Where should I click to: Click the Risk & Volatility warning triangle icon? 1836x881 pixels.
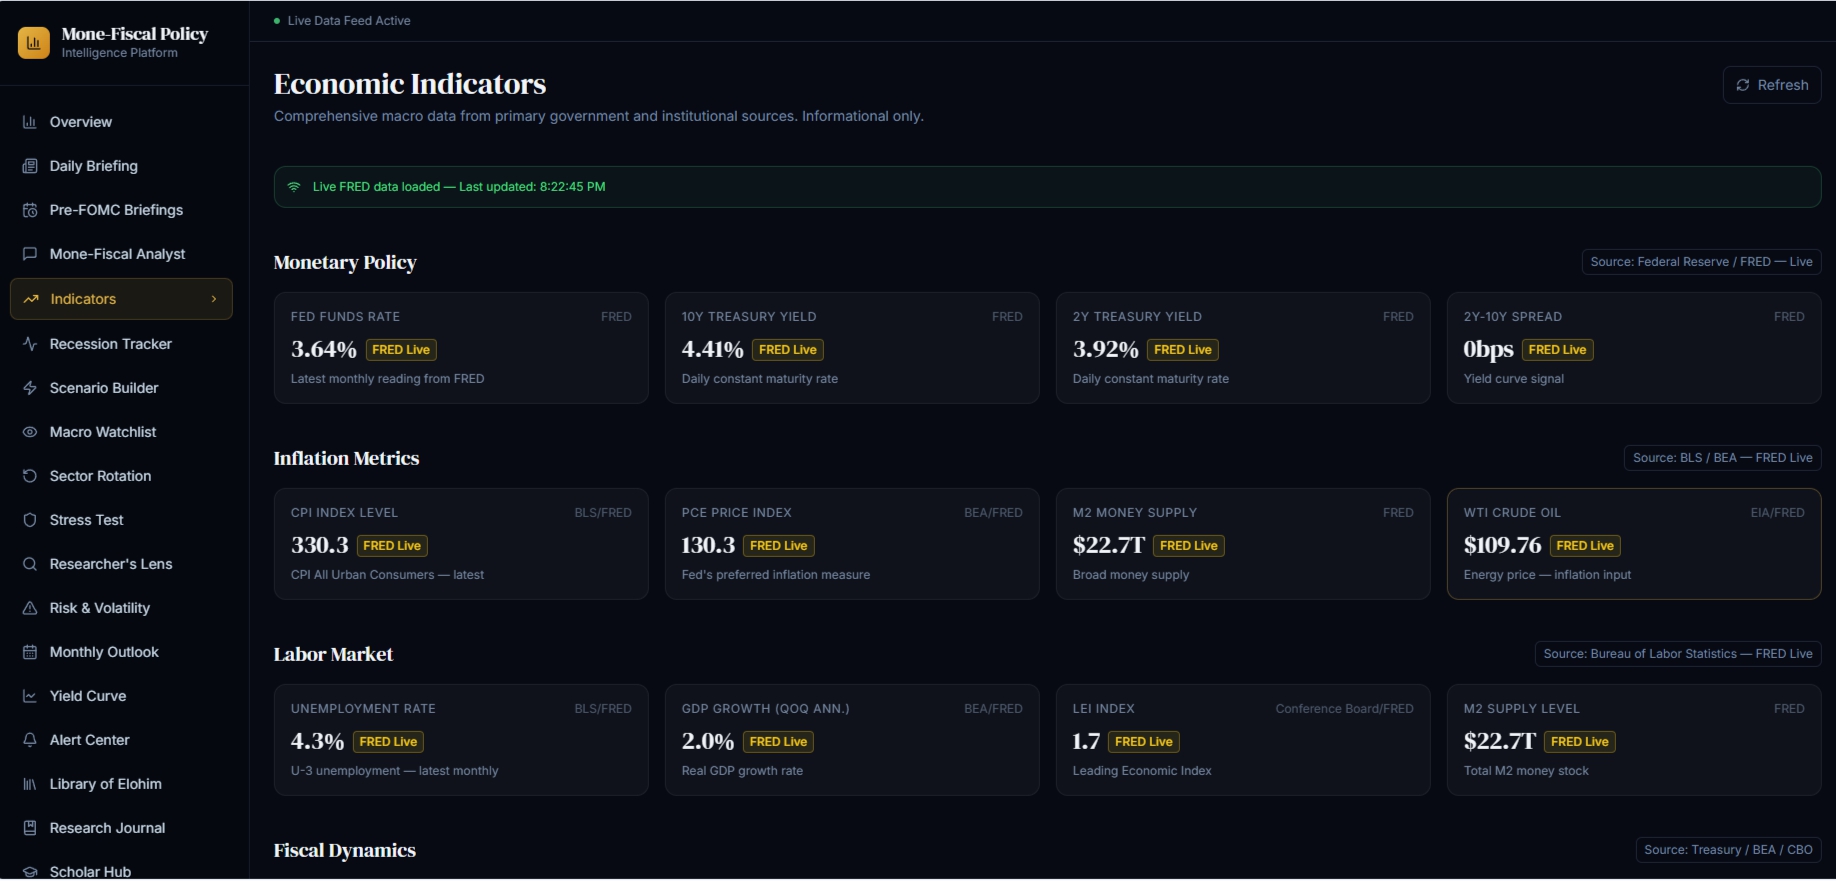(x=30, y=608)
